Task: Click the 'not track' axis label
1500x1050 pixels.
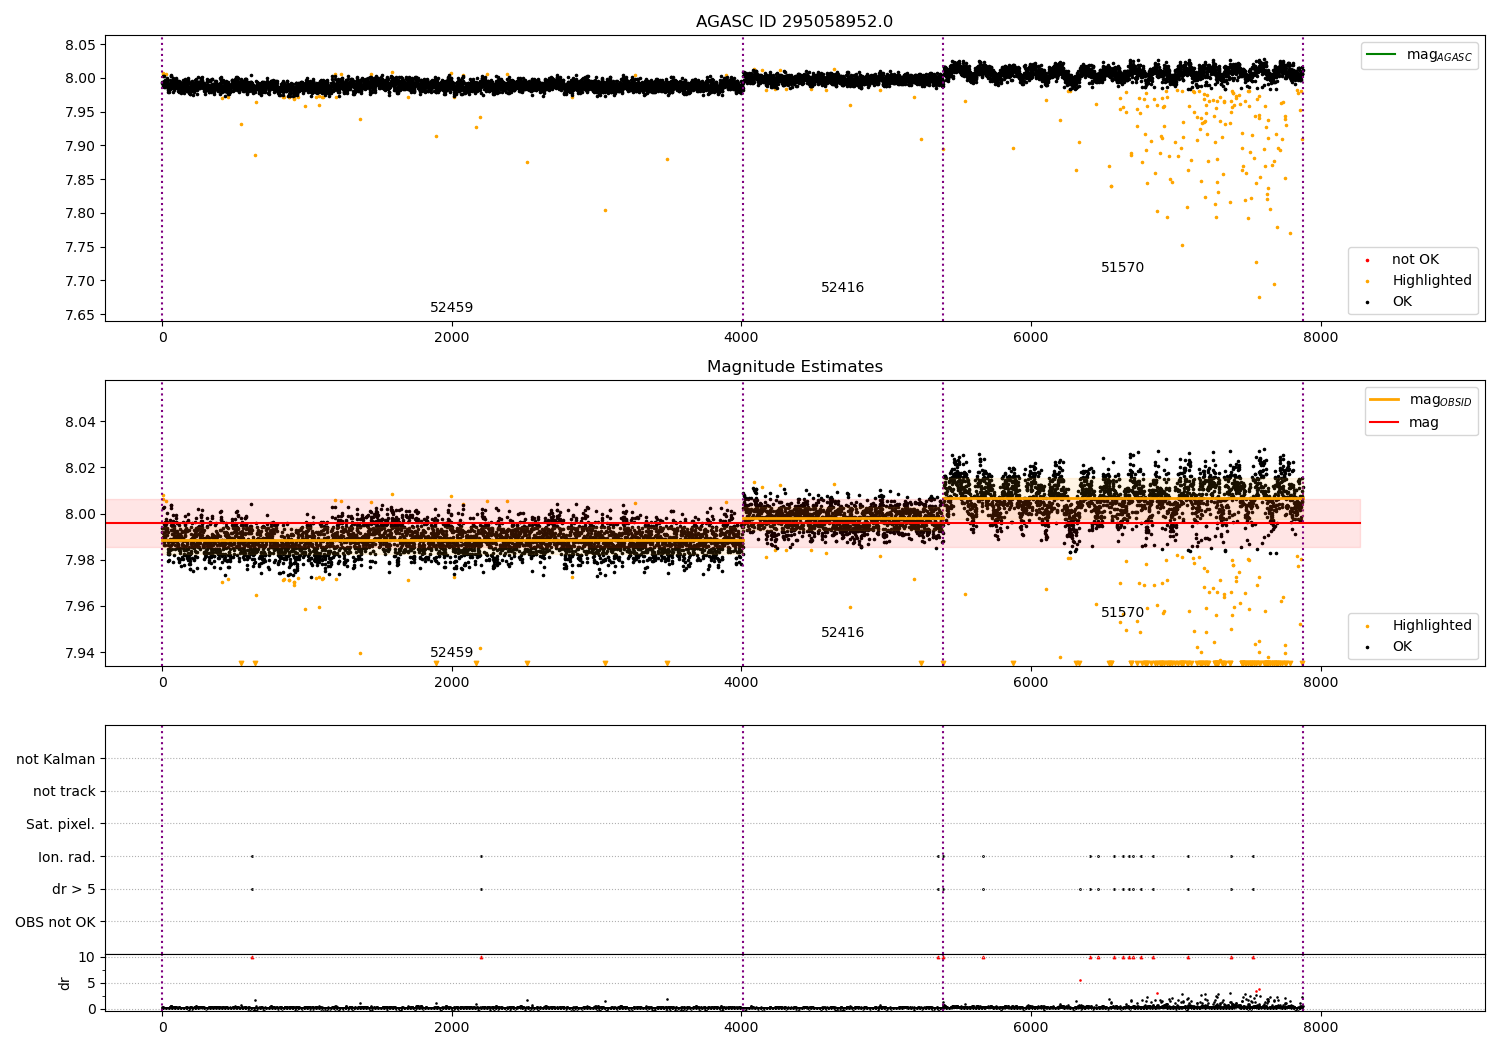Action: click(64, 792)
